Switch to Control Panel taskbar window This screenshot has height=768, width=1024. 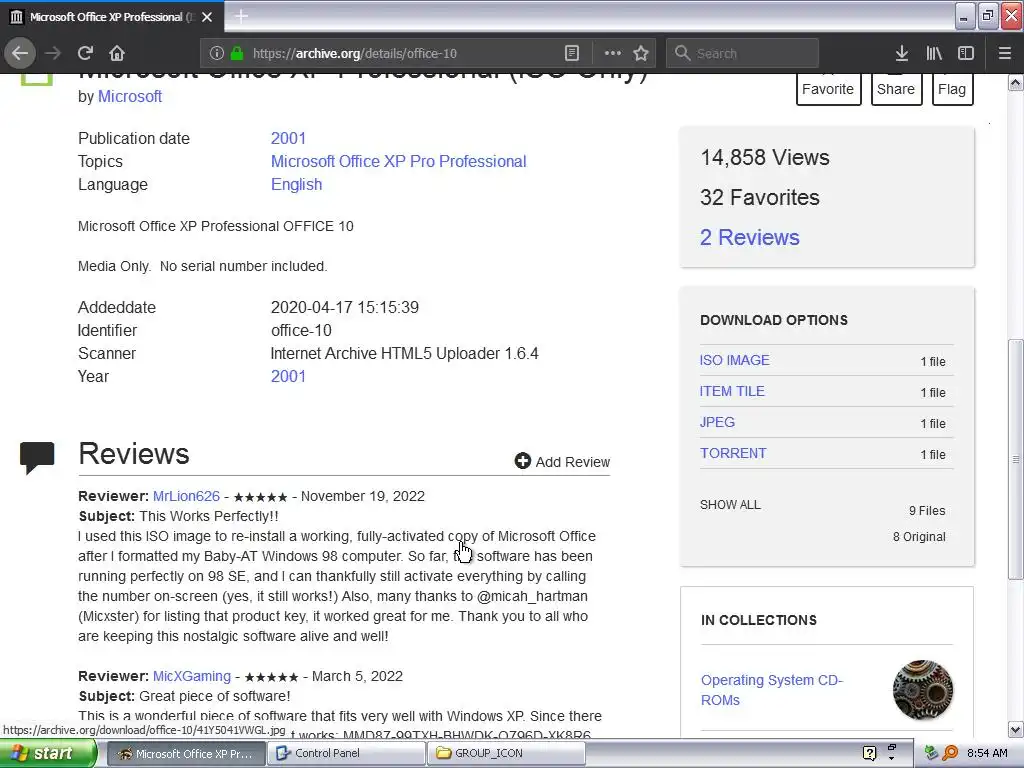pyautogui.click(x=346, y=753)
